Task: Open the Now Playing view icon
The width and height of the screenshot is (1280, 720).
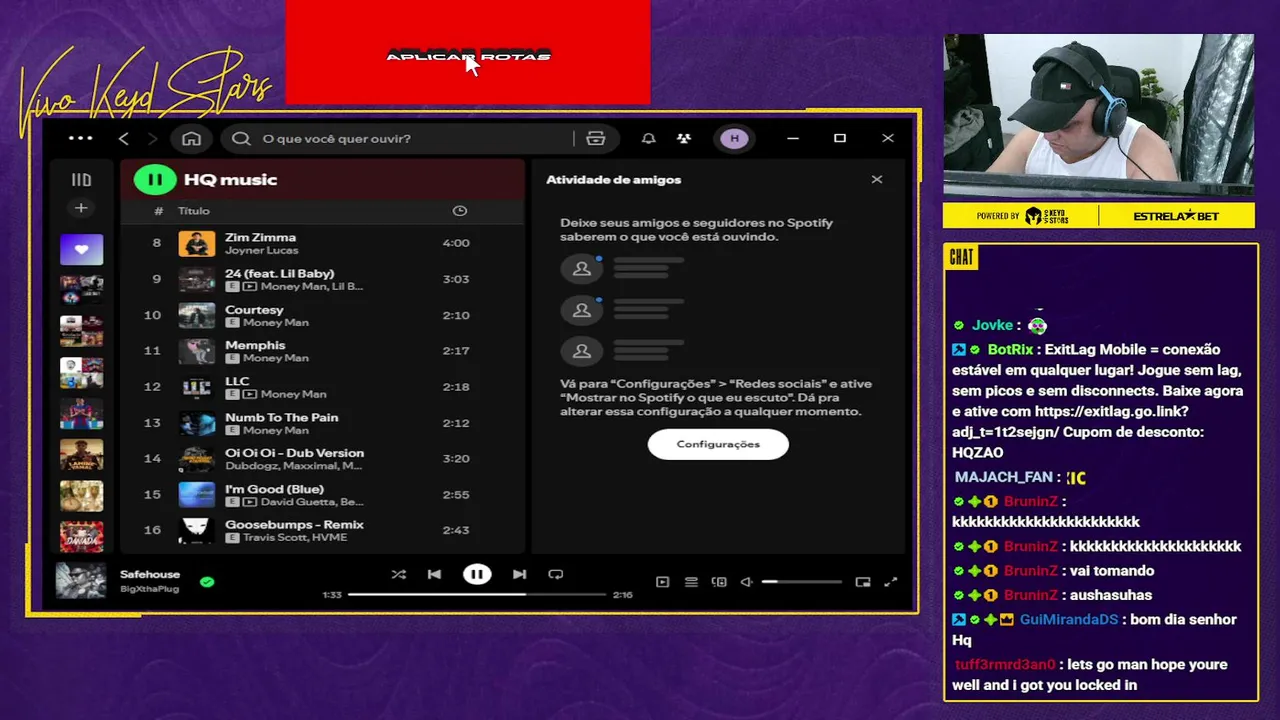Action: (662, 582)
